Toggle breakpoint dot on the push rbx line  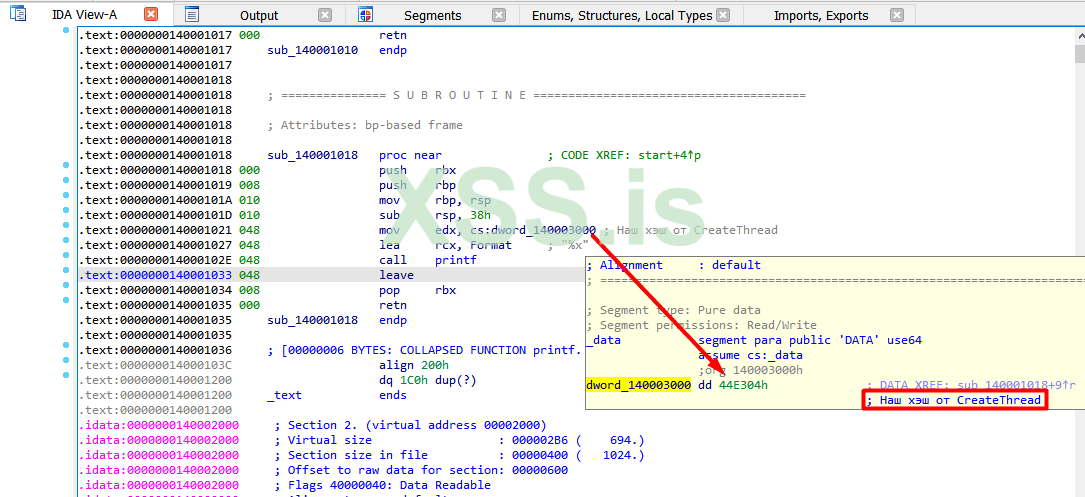66,170
